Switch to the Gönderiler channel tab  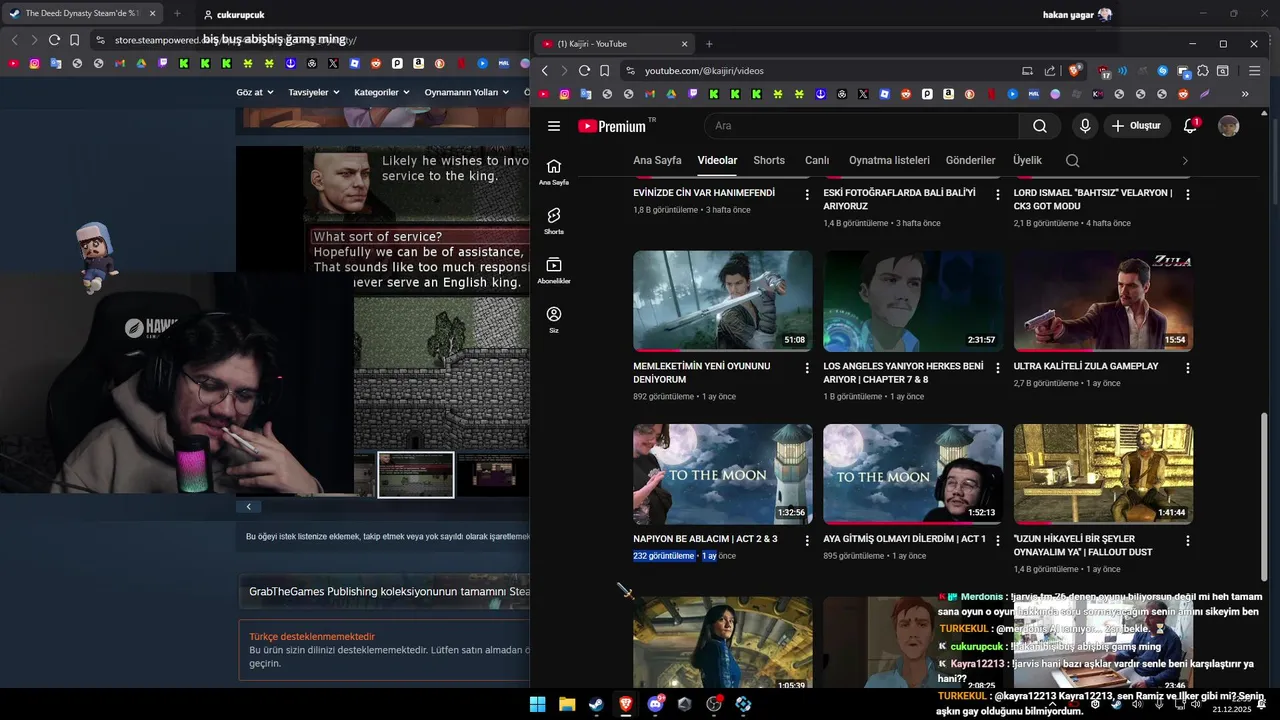point(970,160)
